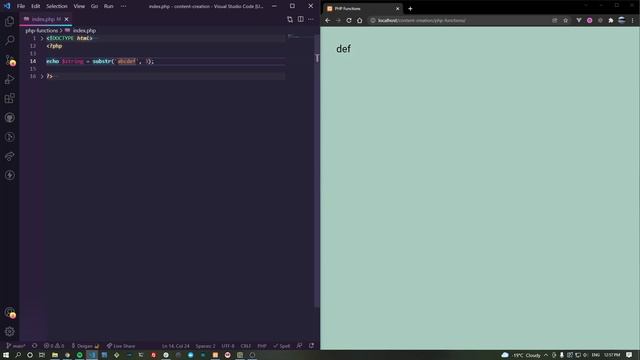Screen dimensions: 640x360
Task: Click the Synchronize Changes status icon
Action: click(x=35, y=346)
